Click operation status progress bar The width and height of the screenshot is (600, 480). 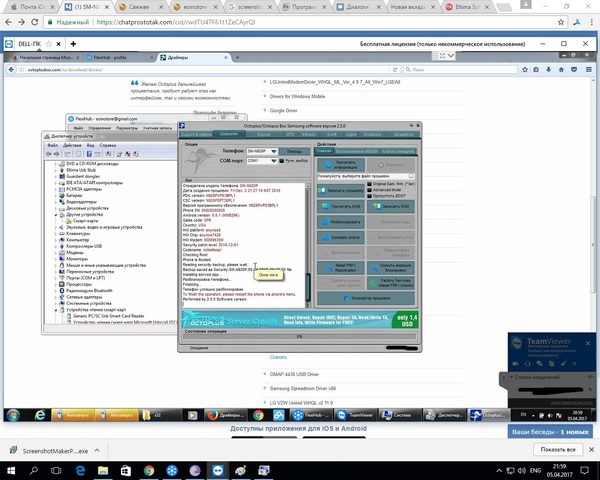[299, 336]
